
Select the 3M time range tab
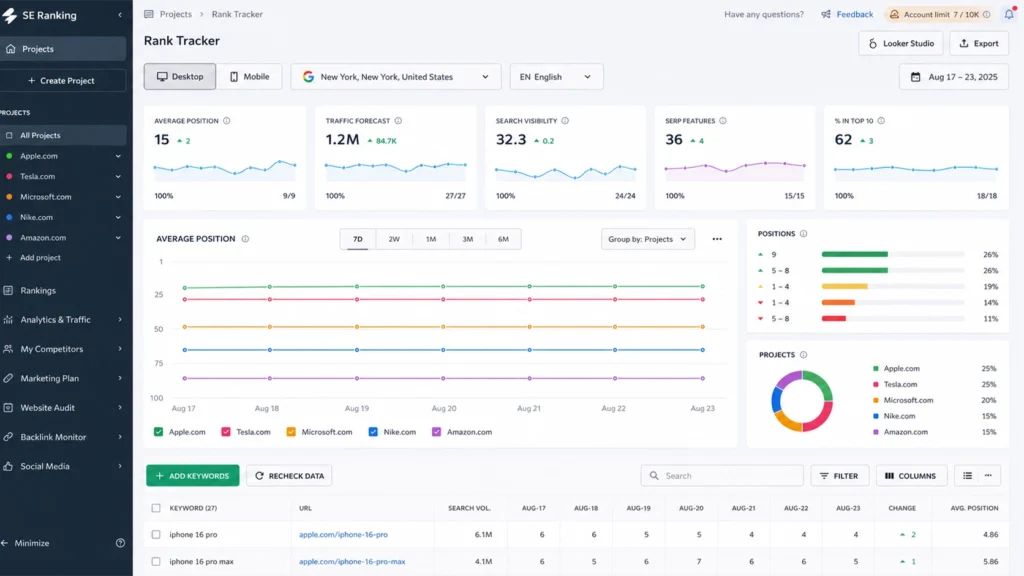pyautogui.click(x=468, y=239)
